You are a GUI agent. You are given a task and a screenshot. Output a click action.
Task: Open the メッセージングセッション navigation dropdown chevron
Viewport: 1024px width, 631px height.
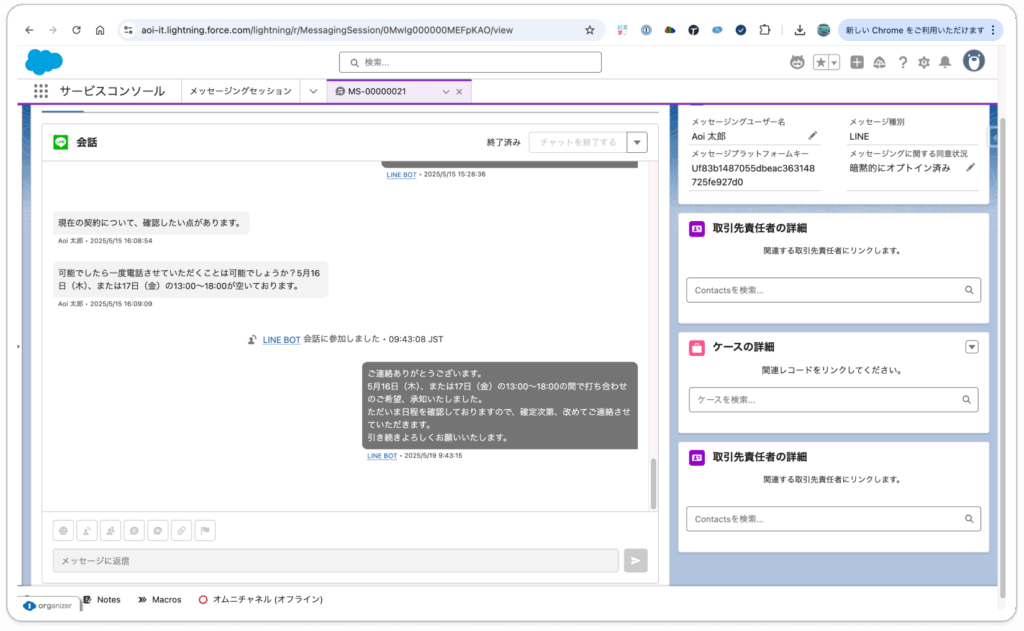pos(313,91)
